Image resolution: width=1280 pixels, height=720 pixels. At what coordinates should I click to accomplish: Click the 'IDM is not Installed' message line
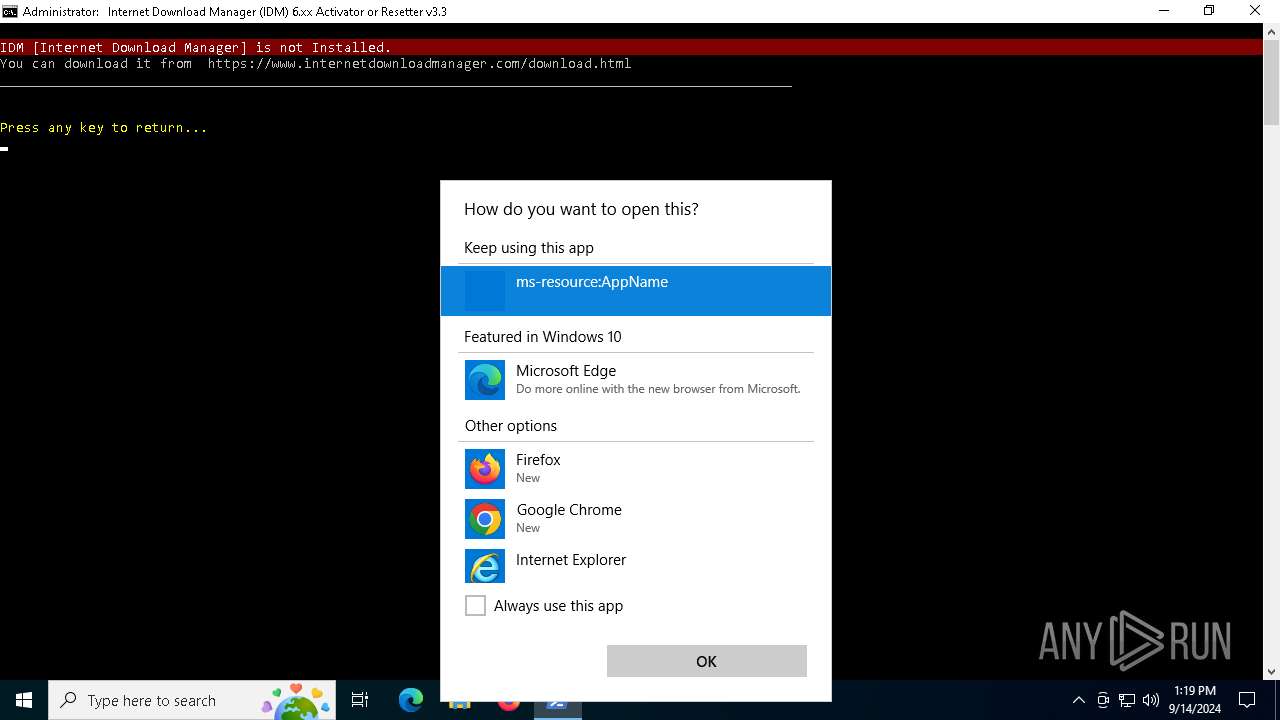[196, 47]
